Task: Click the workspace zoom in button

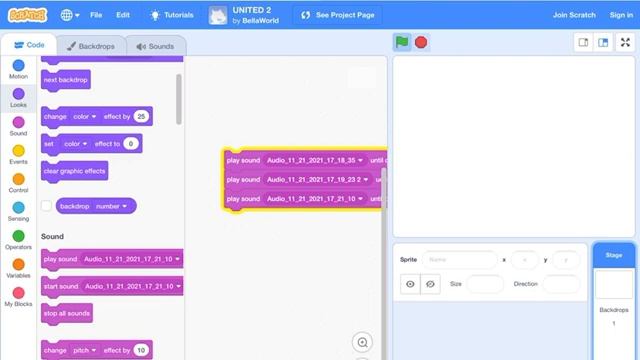Action: click(362, 342)
